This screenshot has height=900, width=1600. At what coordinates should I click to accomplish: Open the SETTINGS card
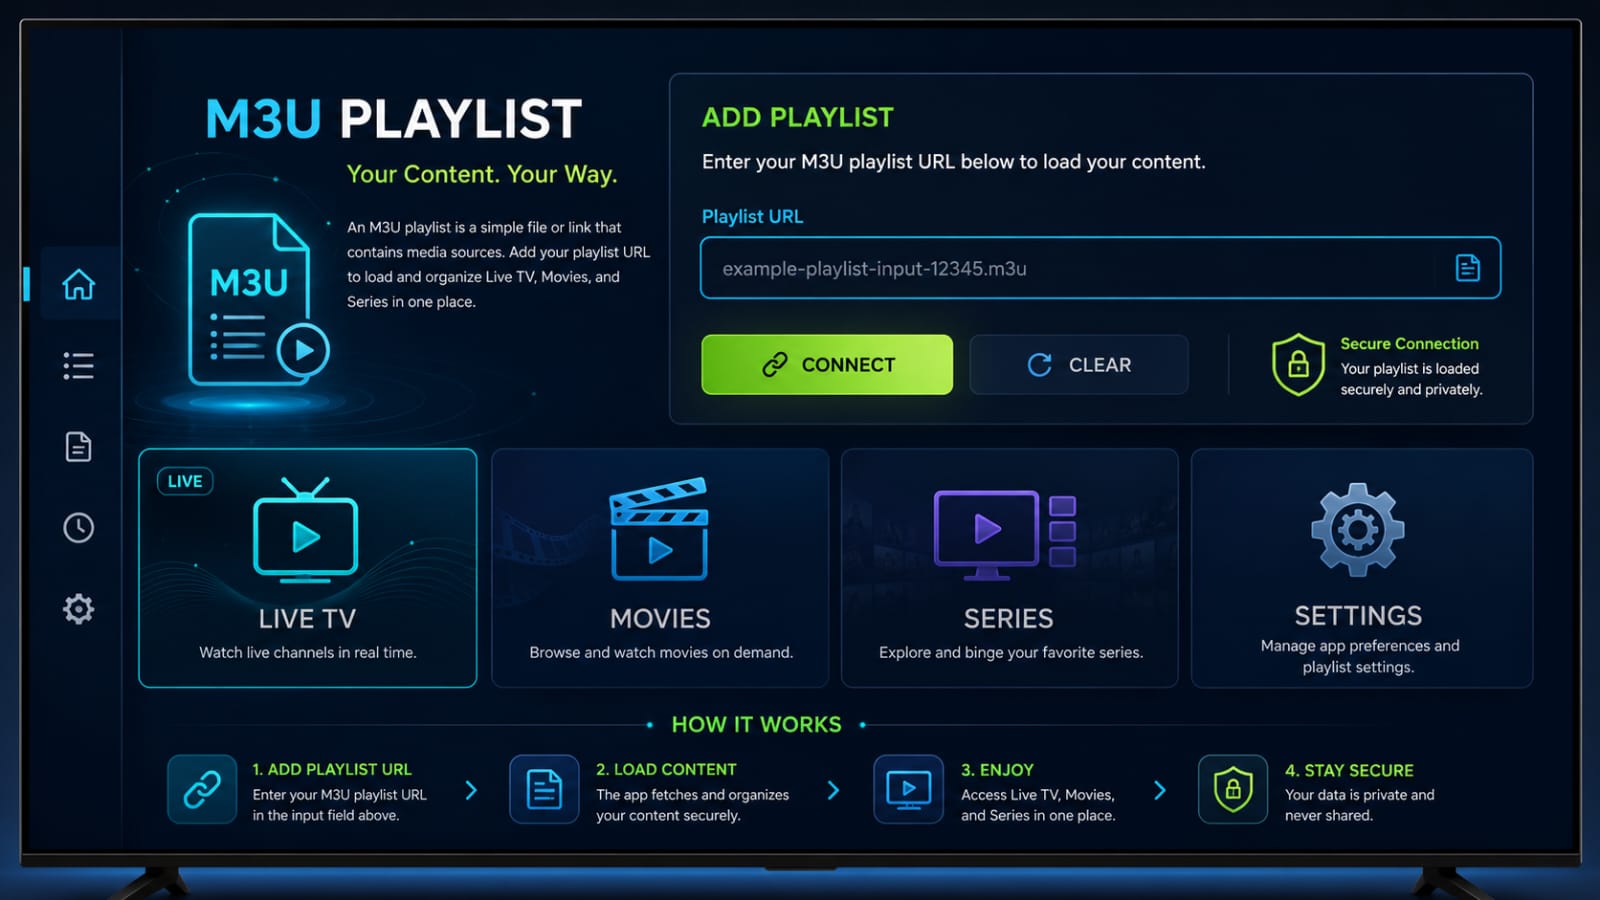pos(1362,568)
